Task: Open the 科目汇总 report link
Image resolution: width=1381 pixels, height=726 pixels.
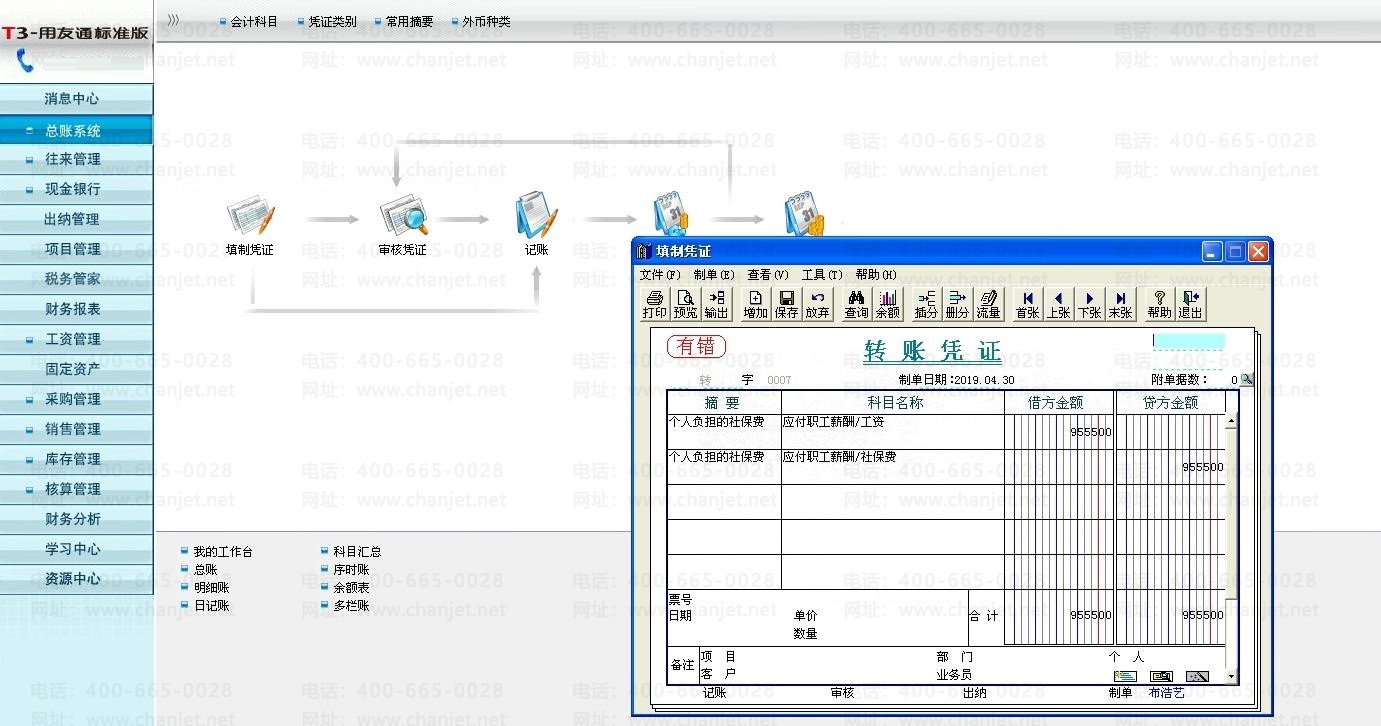Action: pos(357,552)
